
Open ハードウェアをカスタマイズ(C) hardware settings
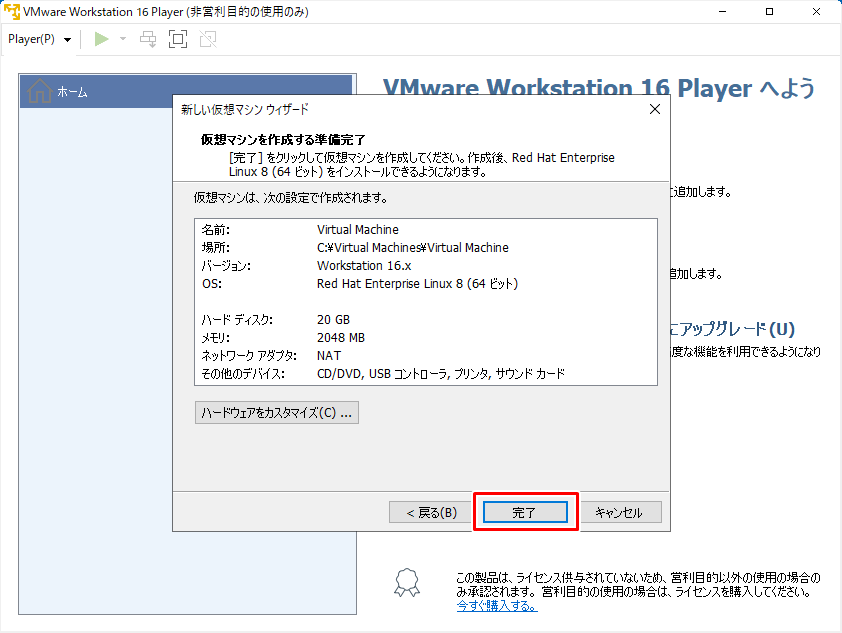click(x=277, y=413)
